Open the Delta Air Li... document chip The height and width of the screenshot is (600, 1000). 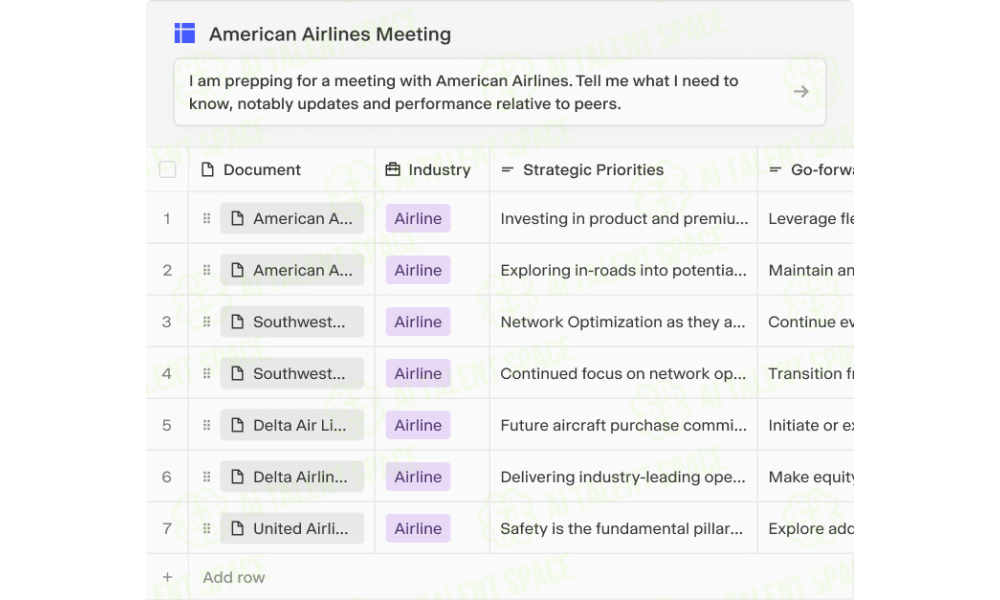pos(292,425)
